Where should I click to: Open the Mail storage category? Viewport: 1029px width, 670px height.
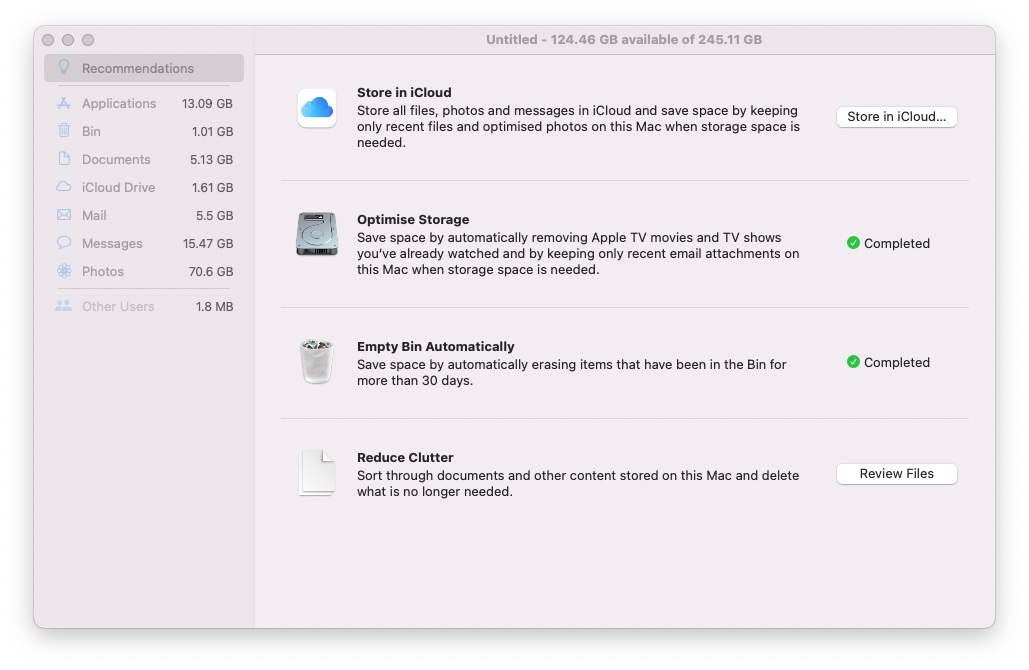point(144,215)
